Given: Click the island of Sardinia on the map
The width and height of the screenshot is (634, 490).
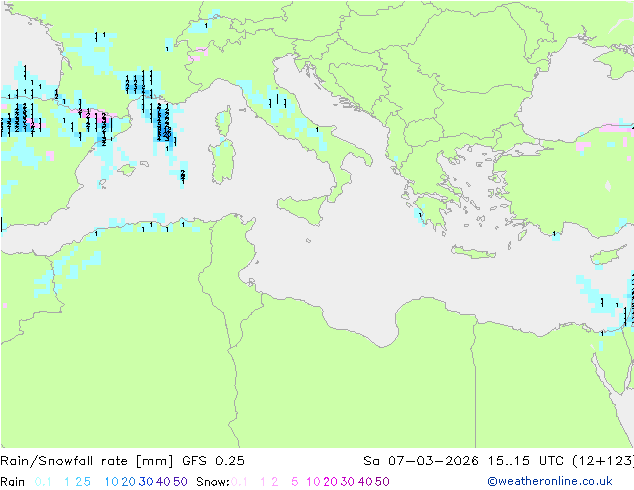Looking at the screenshot, I should [222, 162].
